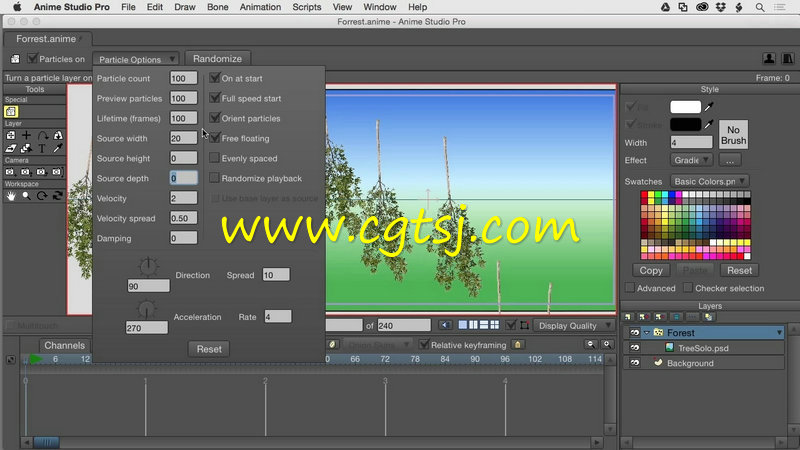Click the fill color eyedropper icon
Image resolution: width=800 pixels, height=450 pixels.
pyautogui.click(x=709, y=107)
